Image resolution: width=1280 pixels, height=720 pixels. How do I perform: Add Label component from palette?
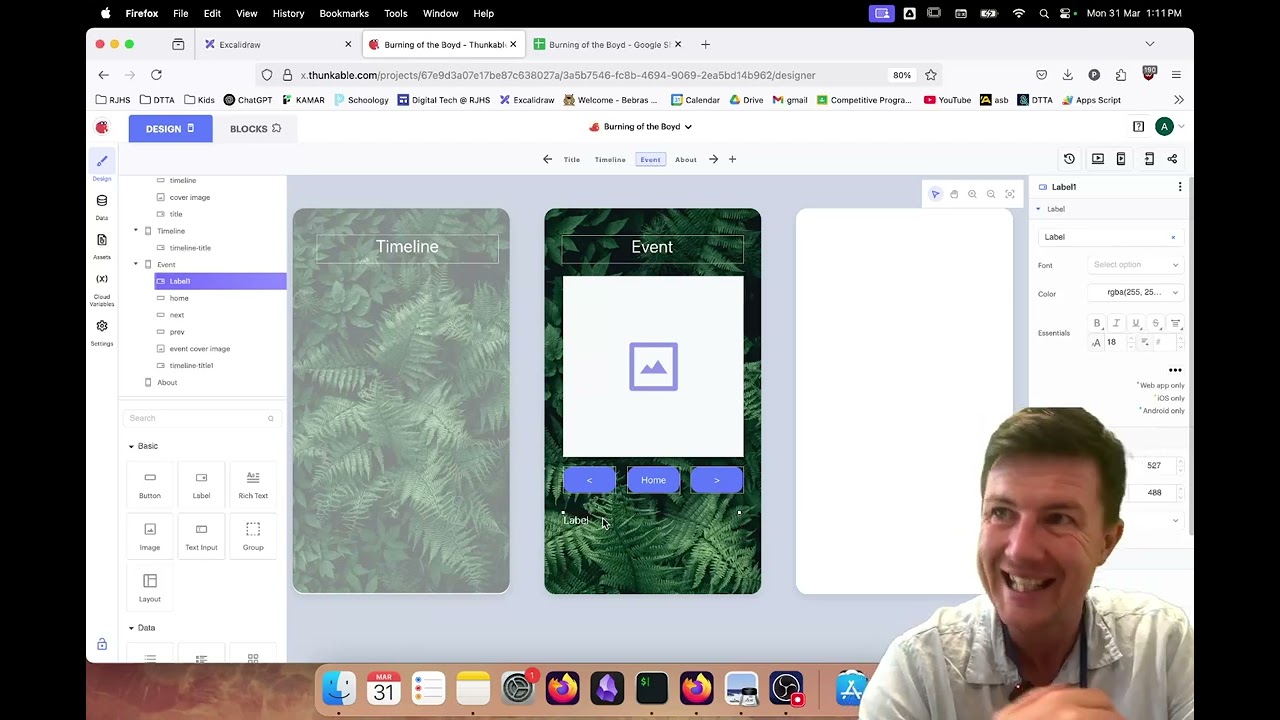201,485
